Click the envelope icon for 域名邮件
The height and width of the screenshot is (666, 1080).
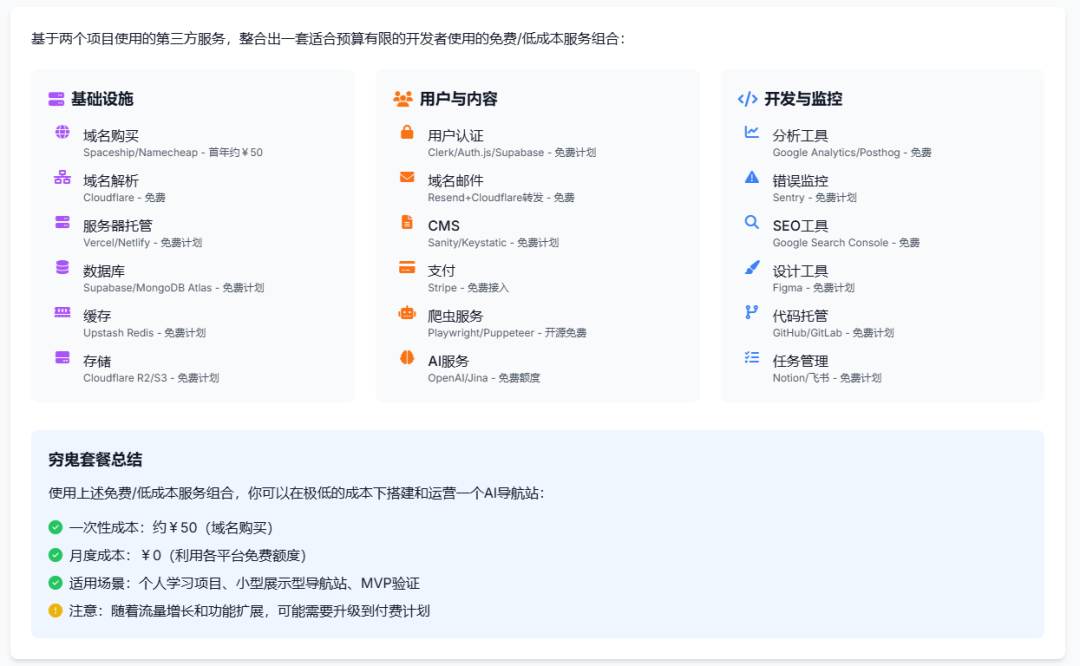(407, 177)
